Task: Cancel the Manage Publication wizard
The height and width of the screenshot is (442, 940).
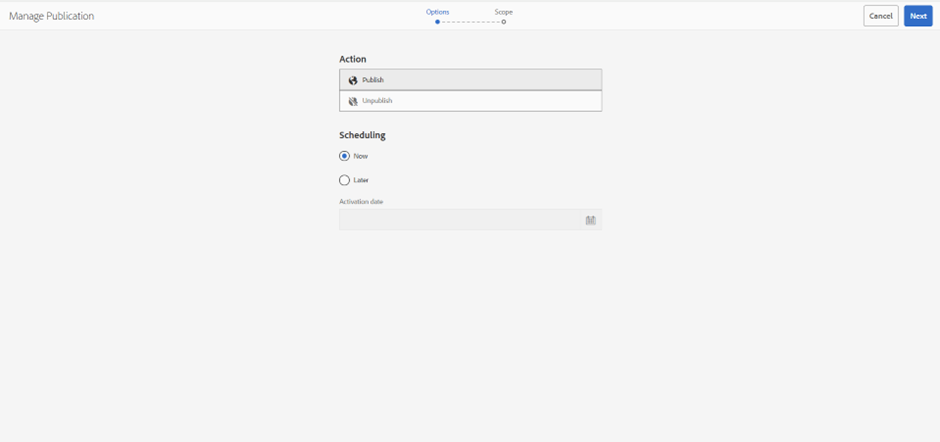Action: (x=881, y=16)
